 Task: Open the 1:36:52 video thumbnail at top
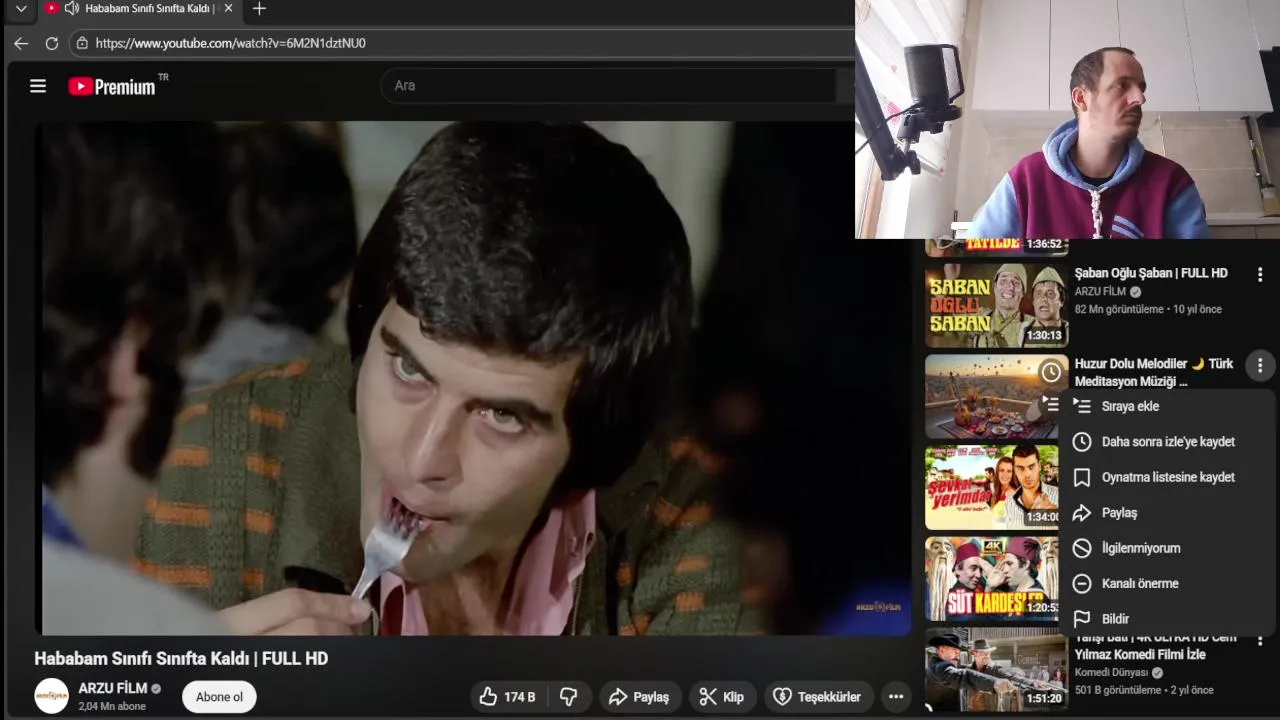(x=996, y=247)
